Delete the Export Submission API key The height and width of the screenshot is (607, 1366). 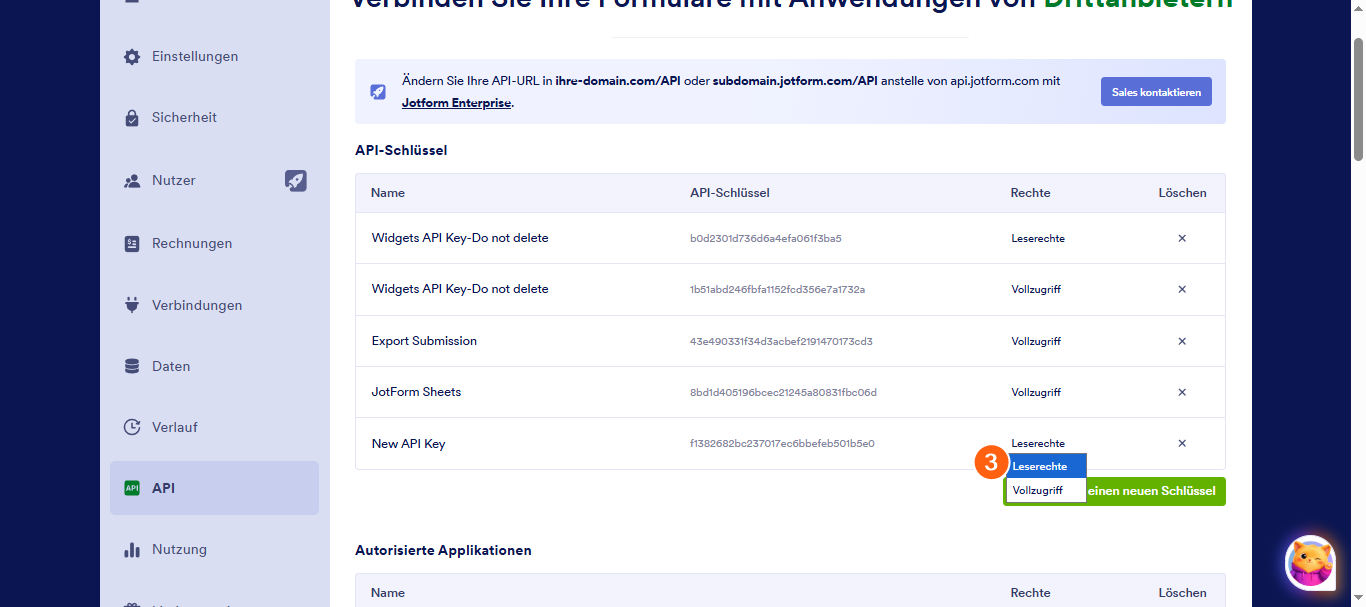pos(1182,341)
